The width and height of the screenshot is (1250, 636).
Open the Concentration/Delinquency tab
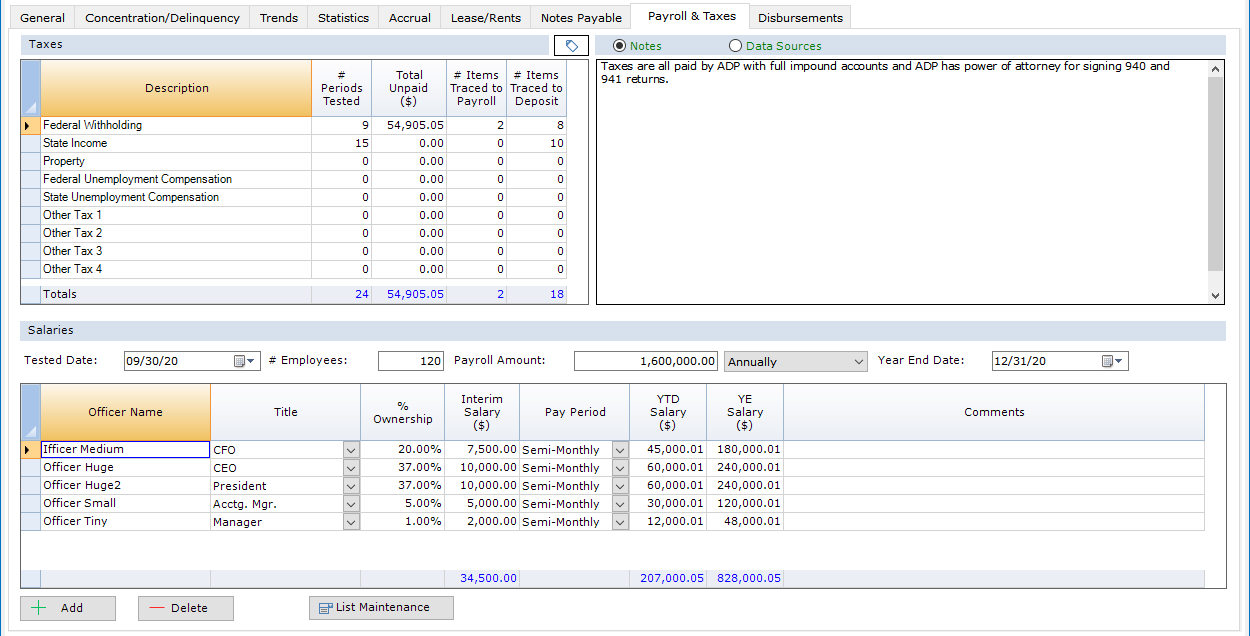point(162,18)
